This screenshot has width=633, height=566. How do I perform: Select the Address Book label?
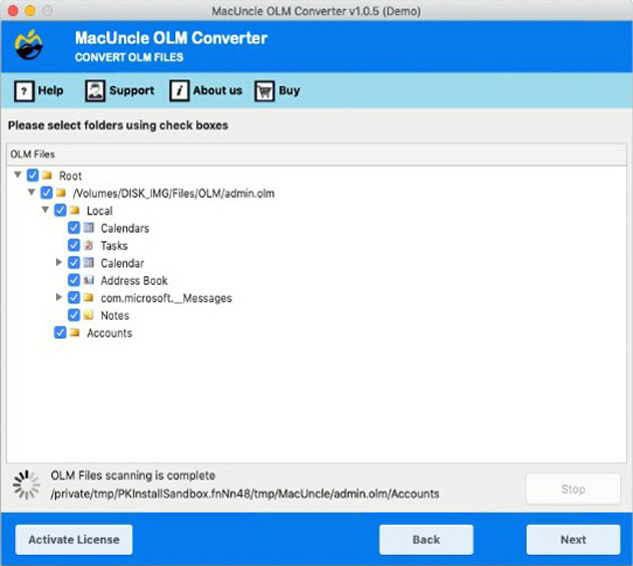[134, 281]
